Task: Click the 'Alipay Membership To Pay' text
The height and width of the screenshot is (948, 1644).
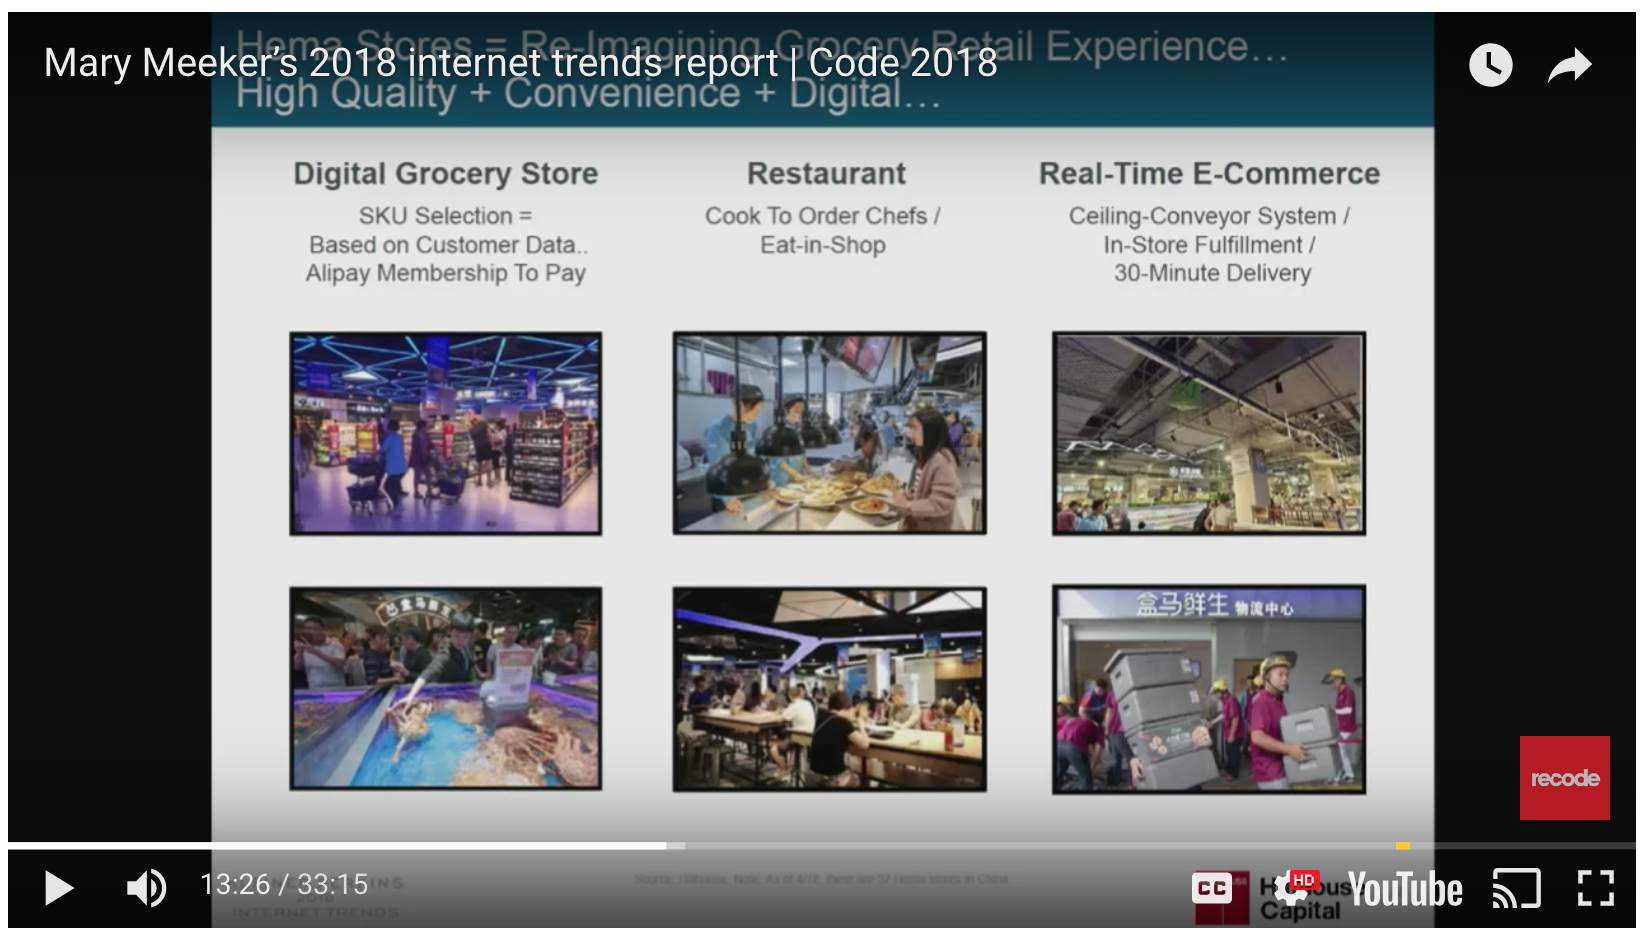Action: [x=446, y=273]
